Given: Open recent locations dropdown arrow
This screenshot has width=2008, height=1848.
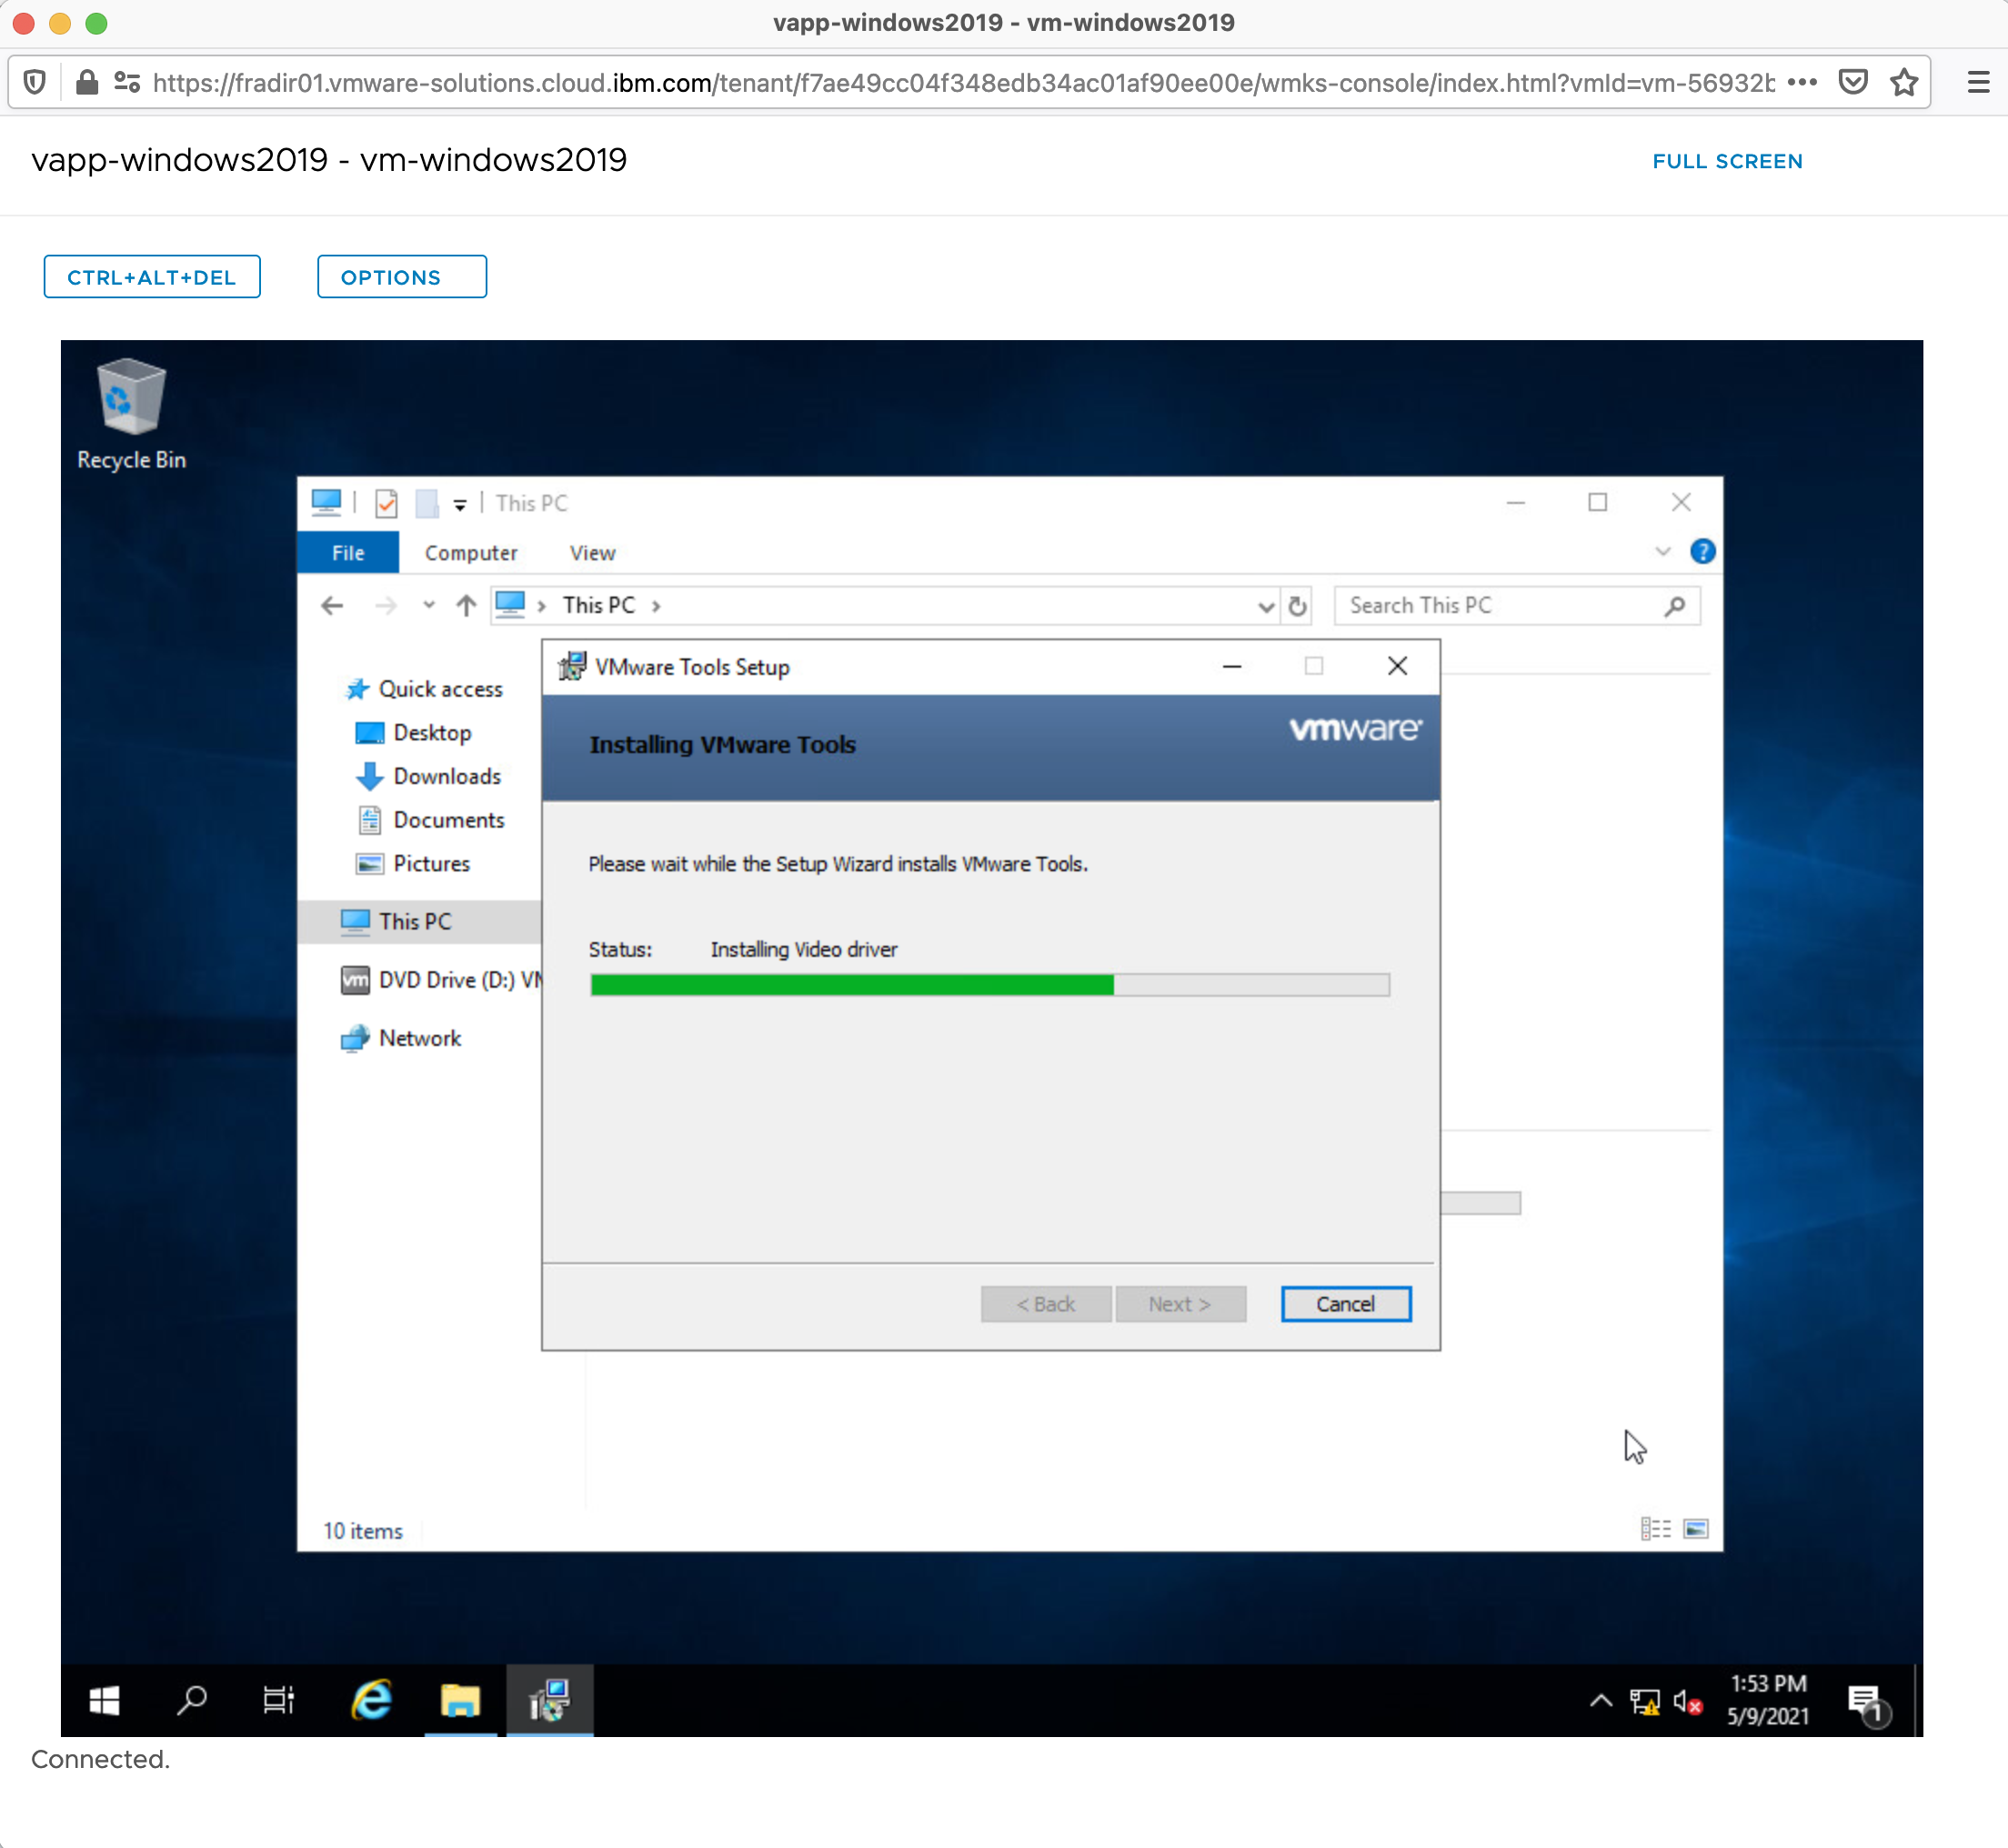Looking at the screenshot, I should tap(429, 605).
